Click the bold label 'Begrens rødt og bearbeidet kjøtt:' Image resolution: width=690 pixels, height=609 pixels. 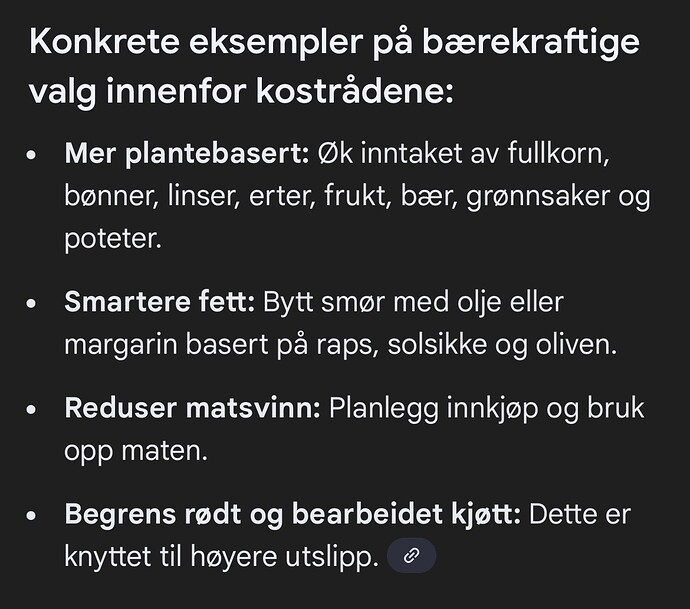[292, 514]
